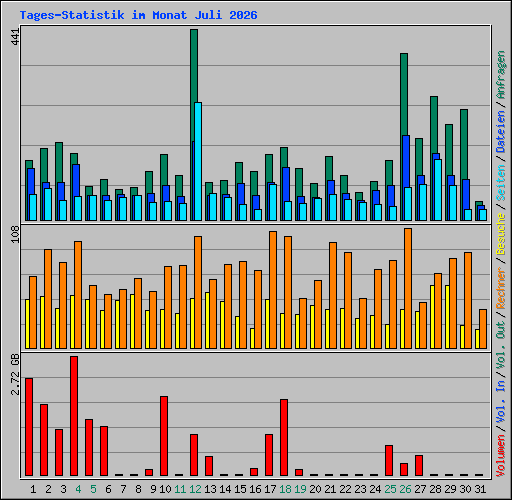Click the orange Rechner bar for day 26
This screenshot has height=500, width=512.
[408, 289]
